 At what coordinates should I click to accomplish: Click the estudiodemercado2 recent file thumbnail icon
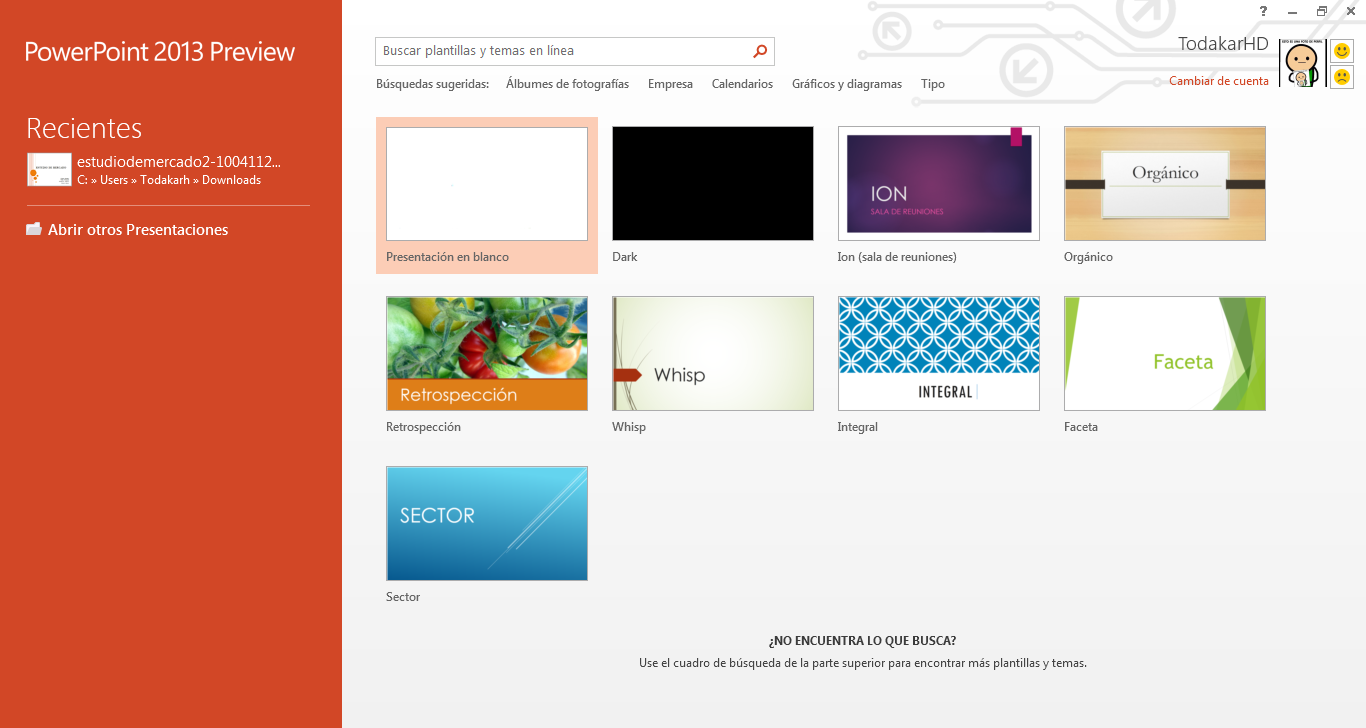pyautogui.click(x=49, y=169)
